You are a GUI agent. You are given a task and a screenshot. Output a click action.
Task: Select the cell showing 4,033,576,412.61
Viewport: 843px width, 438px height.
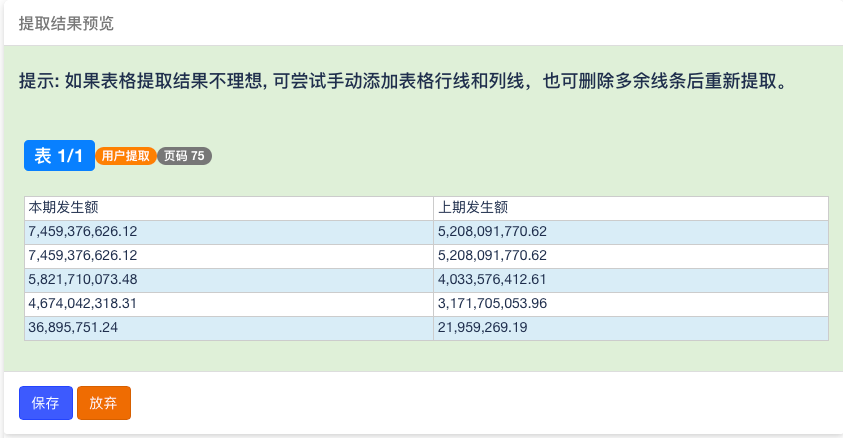(x=631, y=281)
